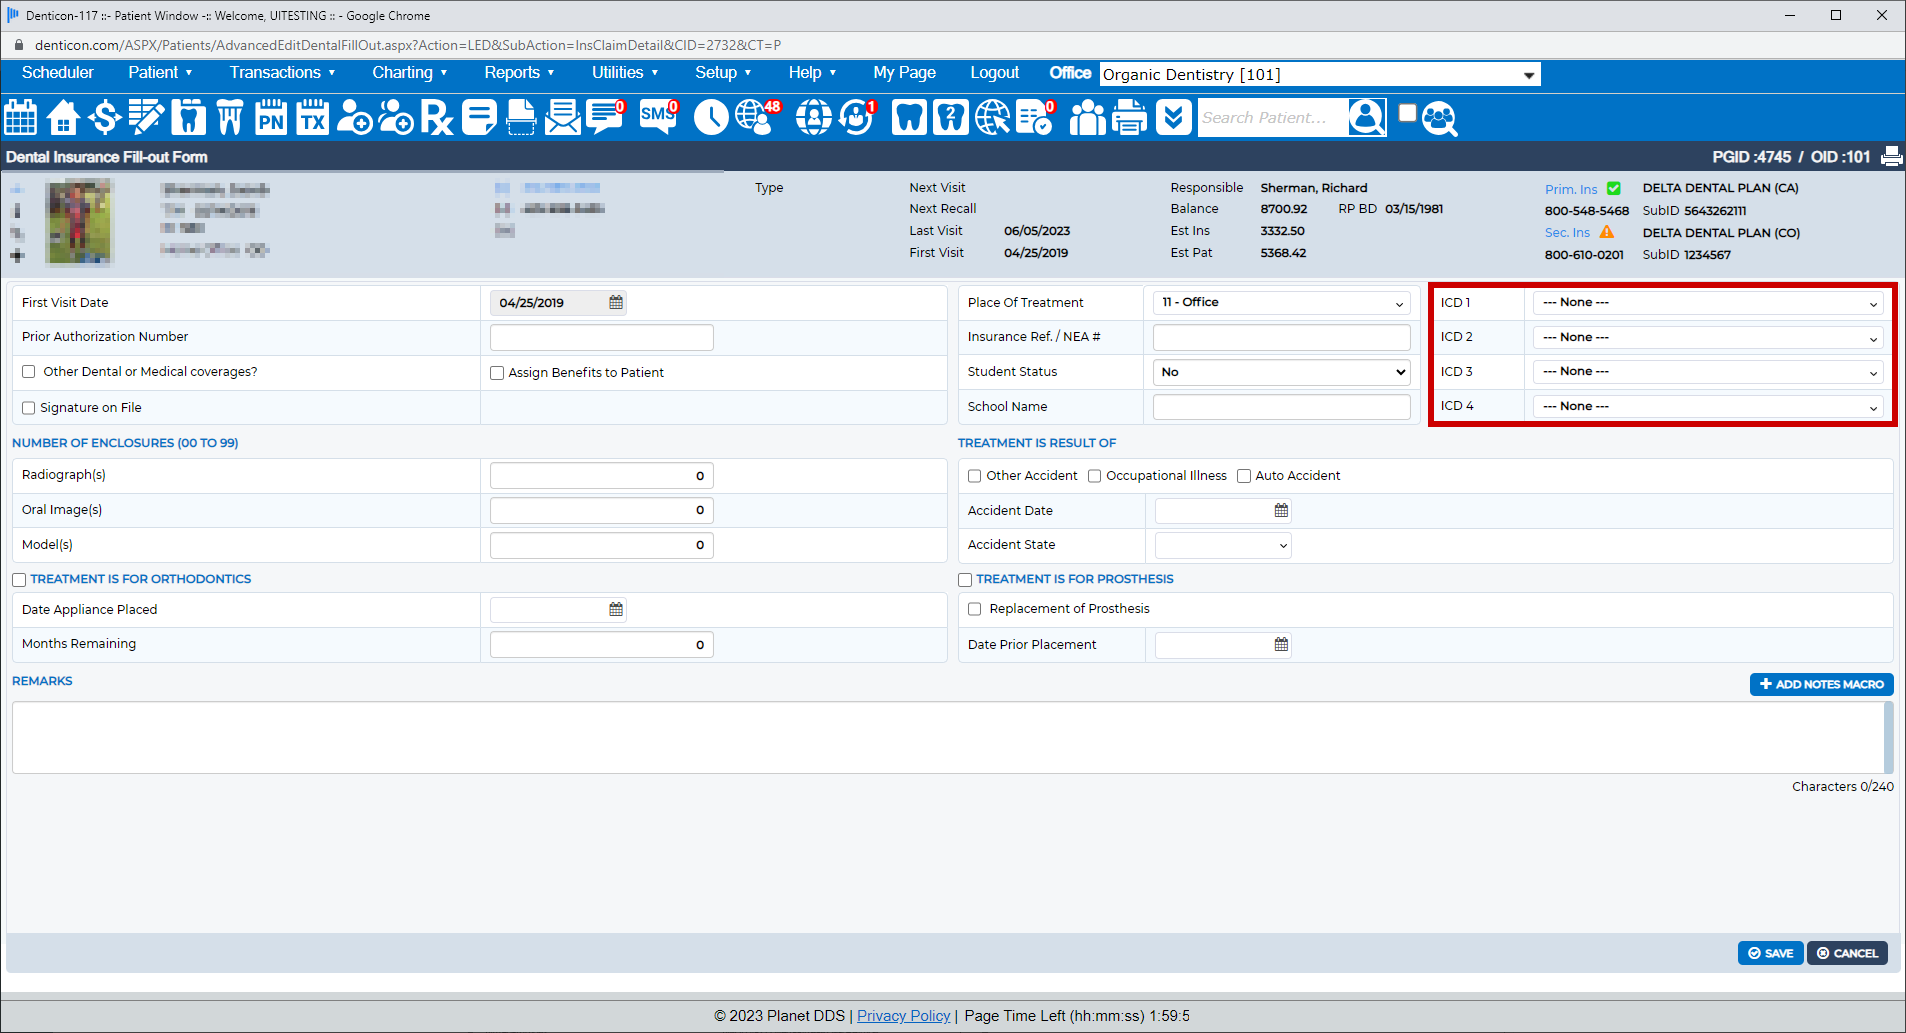
Task: Enable the Signature on File checkbox
Action: 29,407
